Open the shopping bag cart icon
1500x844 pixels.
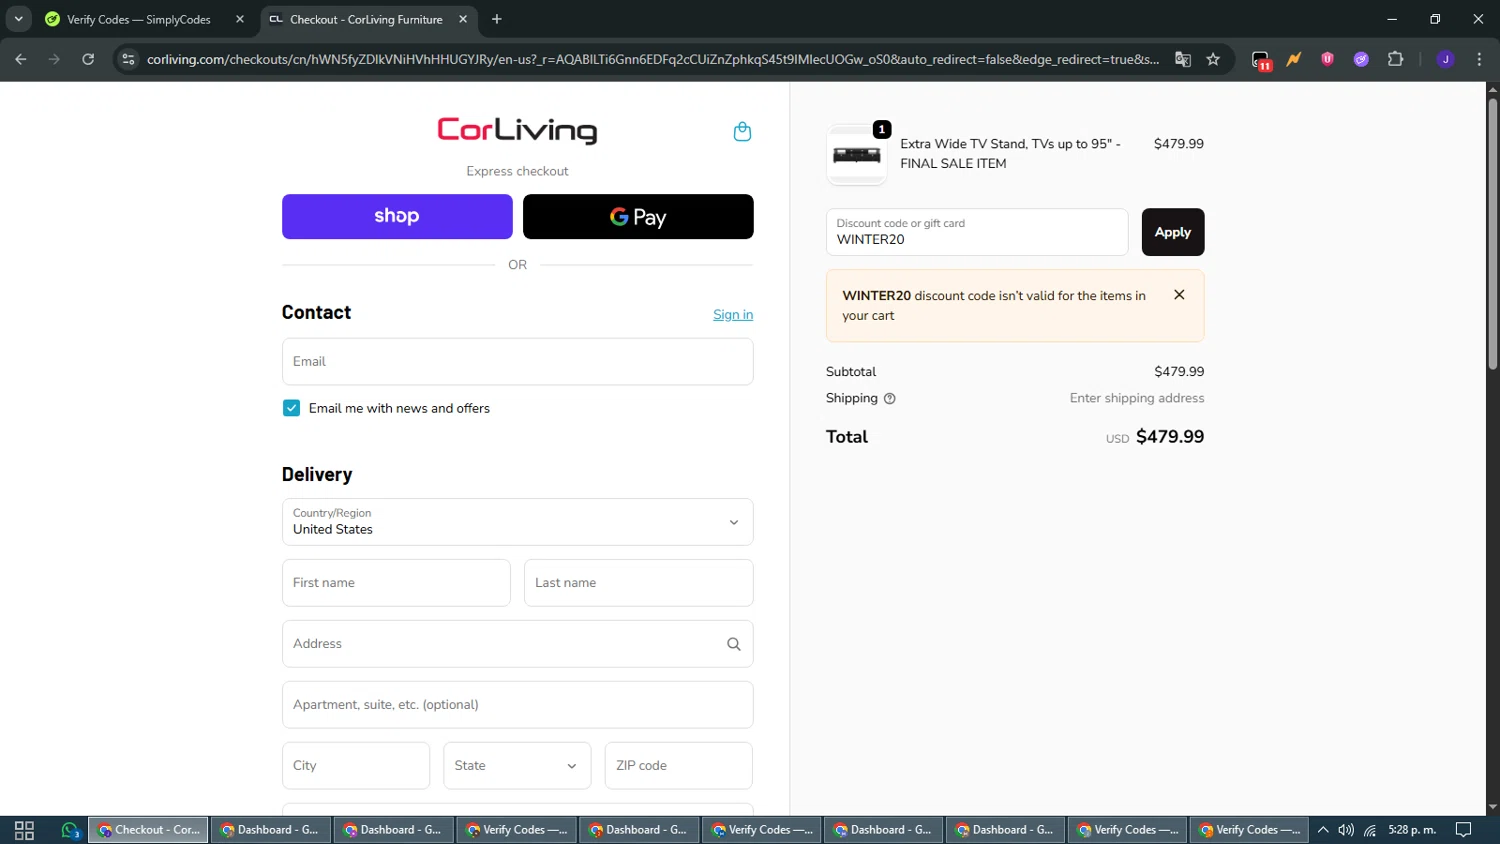[742, 131]
